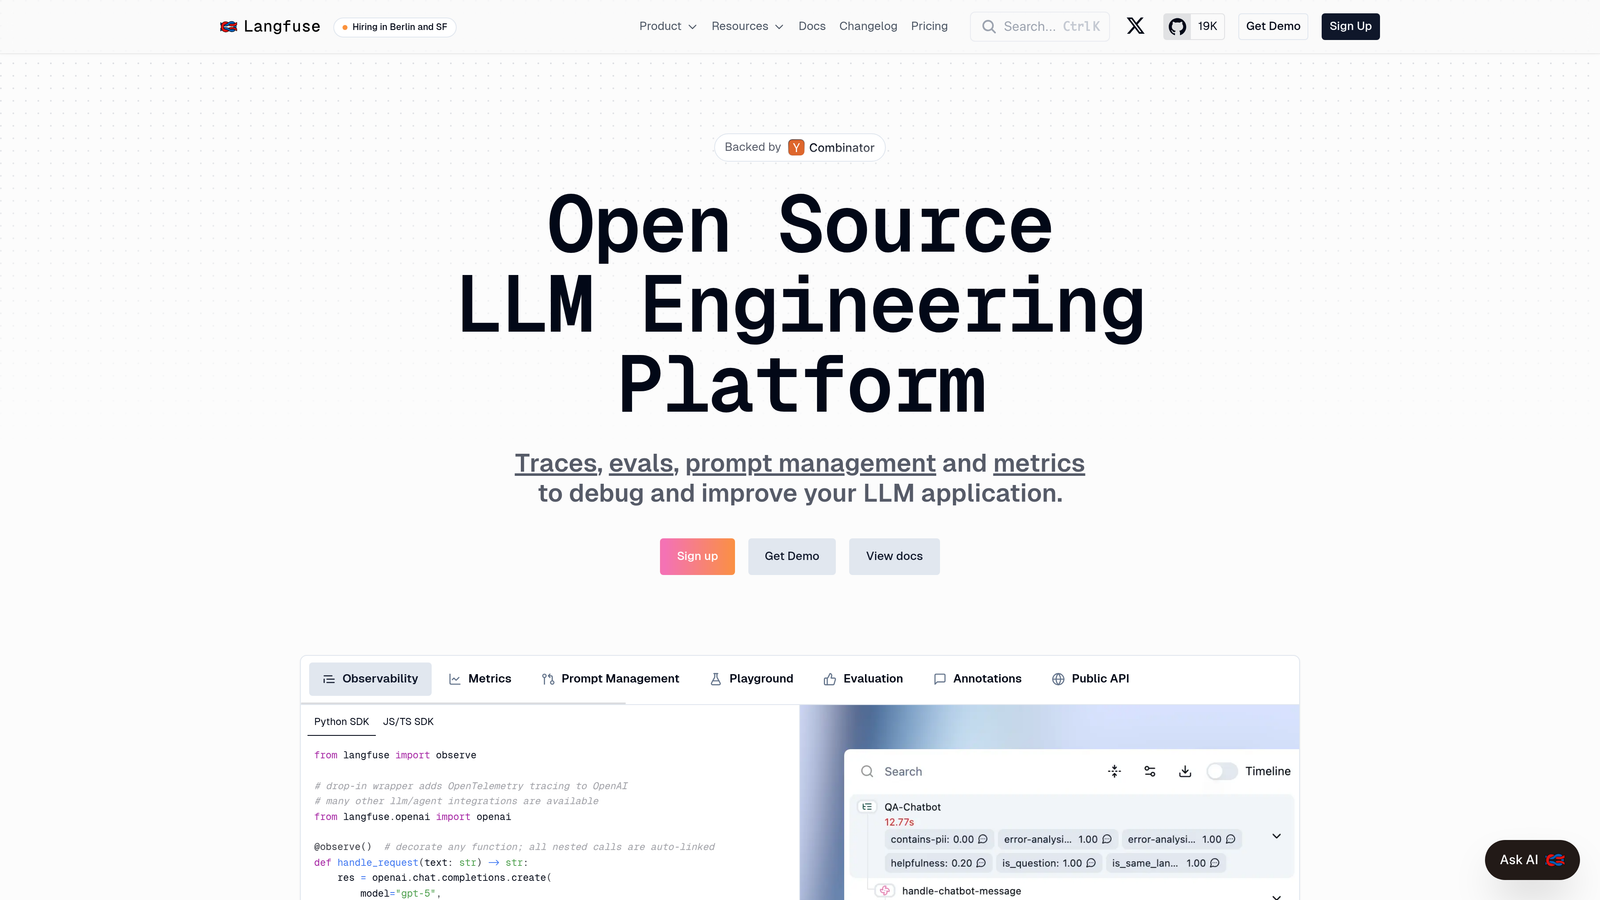Switch to the Prompt Management tab
The width and height of the screenshot is (1600, 900).
(x=610, y=679)
